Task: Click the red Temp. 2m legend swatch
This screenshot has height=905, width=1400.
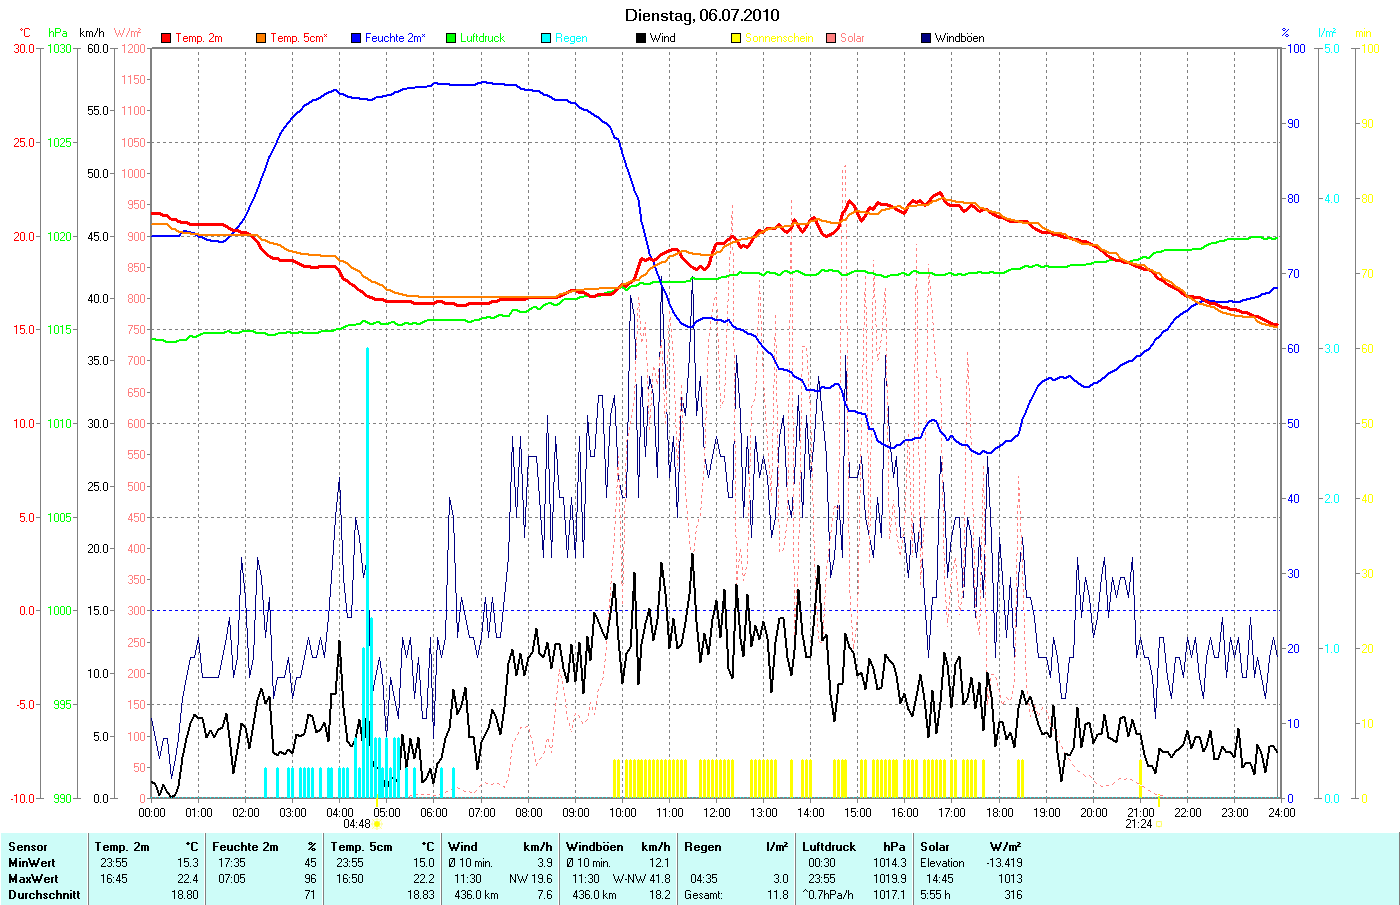Action: [x=166, y=38]
